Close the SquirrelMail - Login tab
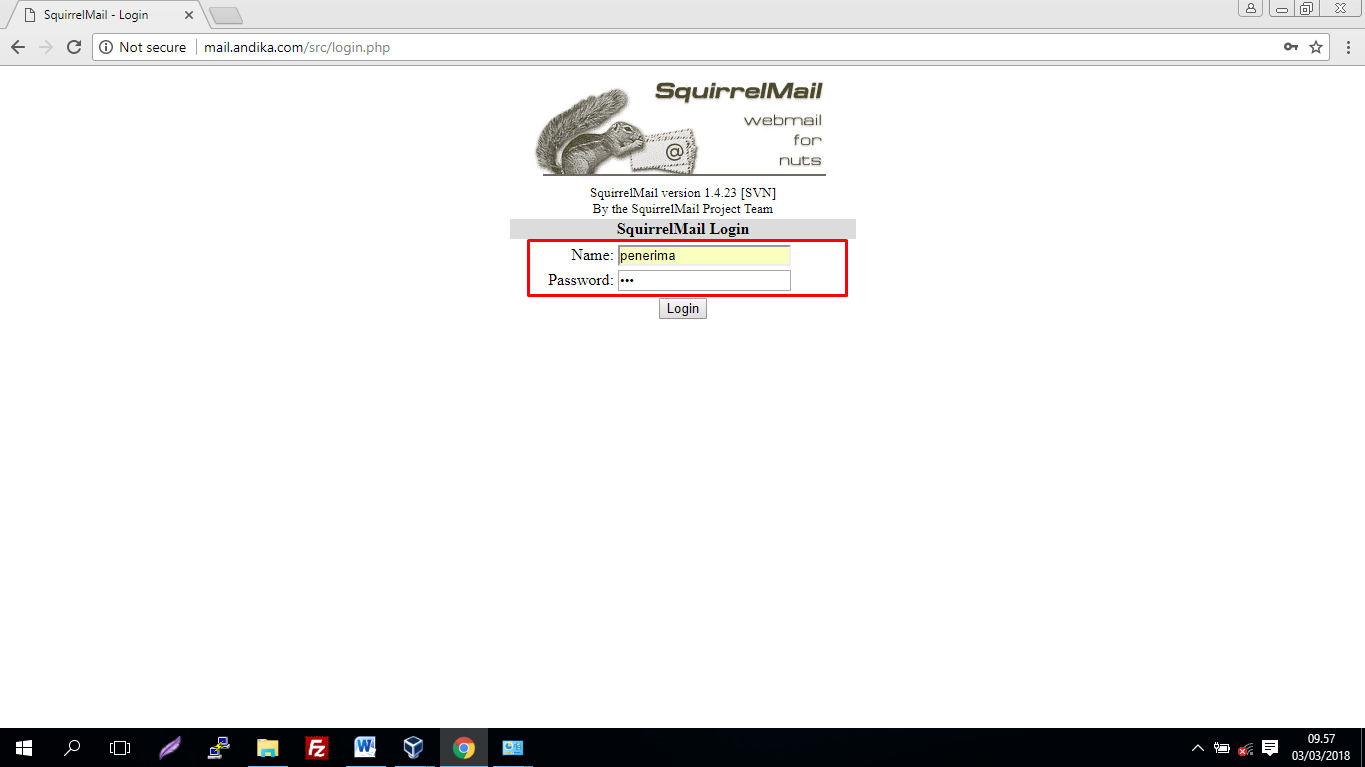The height and width of the screenshot is (767, 1365). [x=189, y=15]
